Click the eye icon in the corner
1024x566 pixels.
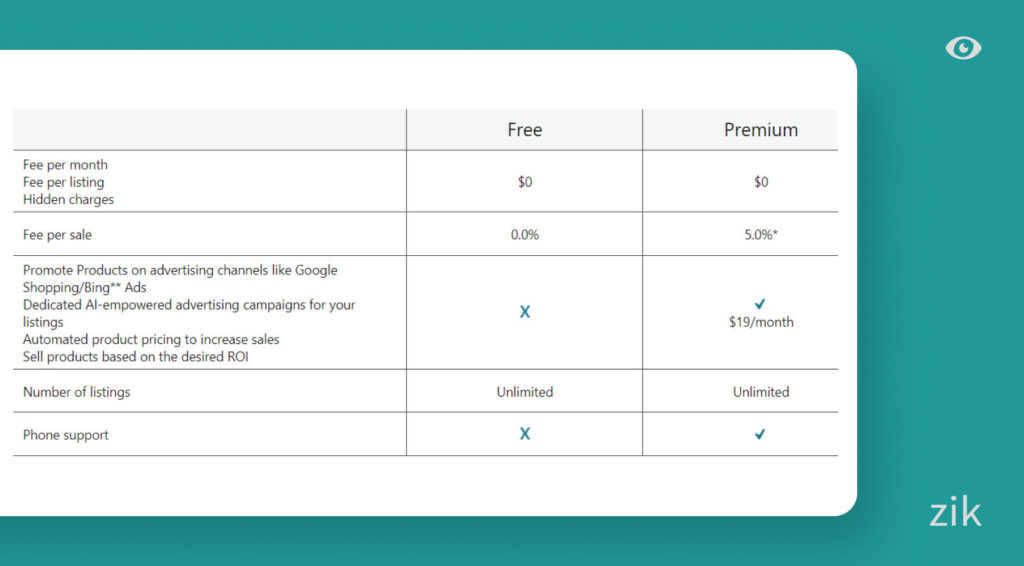point(963,48)
